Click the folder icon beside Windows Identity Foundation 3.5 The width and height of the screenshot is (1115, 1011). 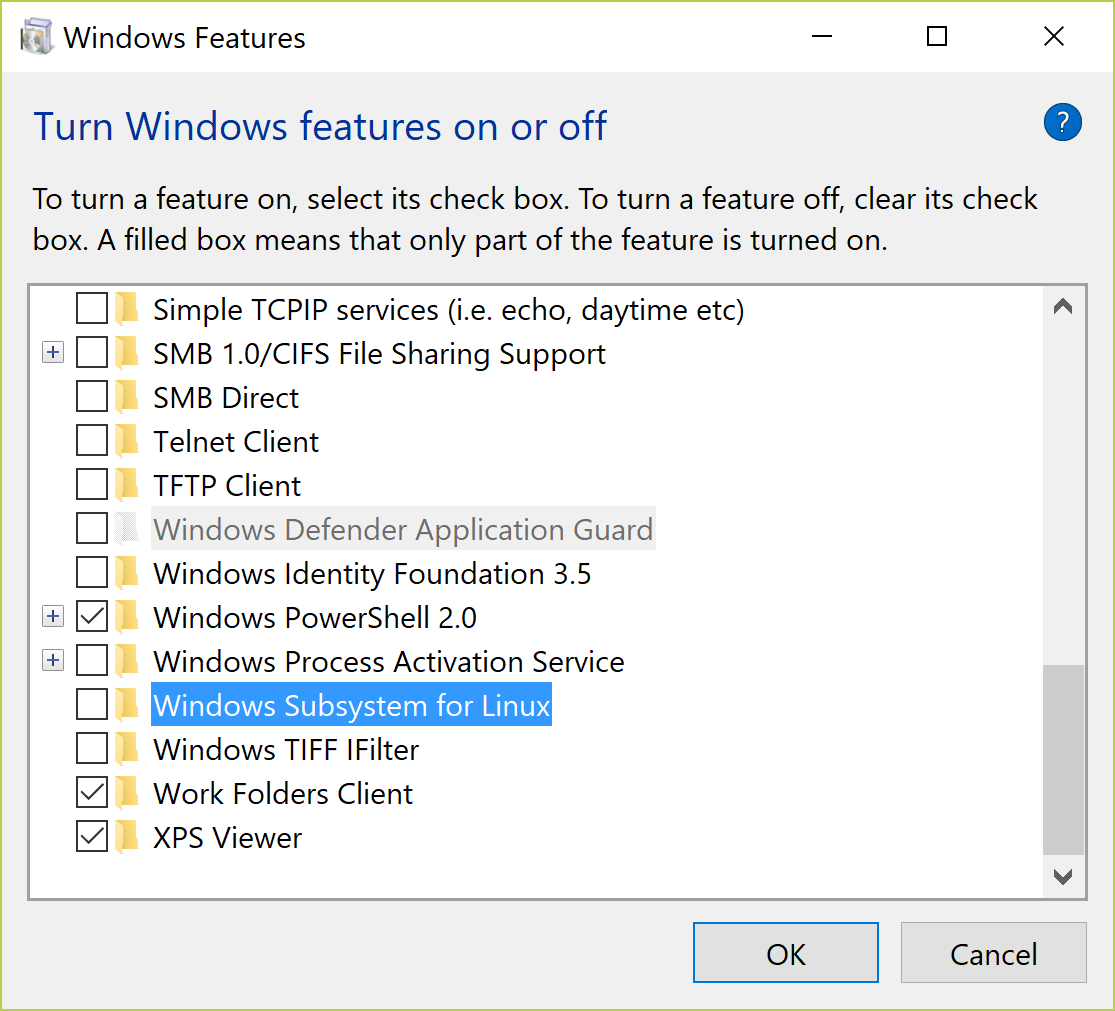click(127, 572)
